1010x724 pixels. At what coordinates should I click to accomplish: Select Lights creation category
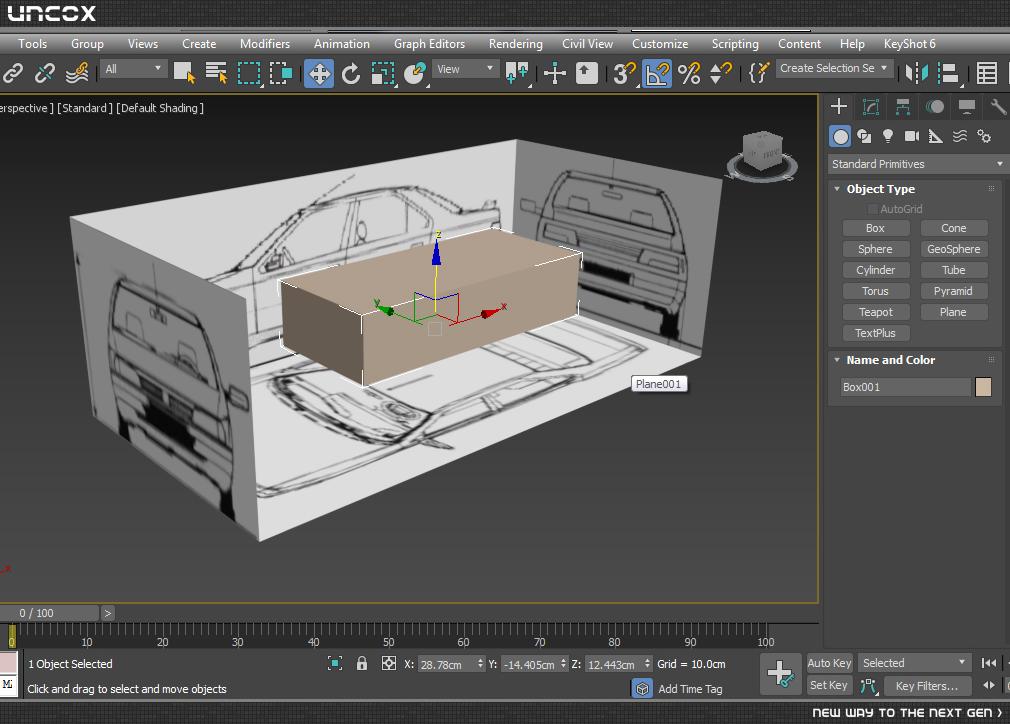[x=888, y=137]
